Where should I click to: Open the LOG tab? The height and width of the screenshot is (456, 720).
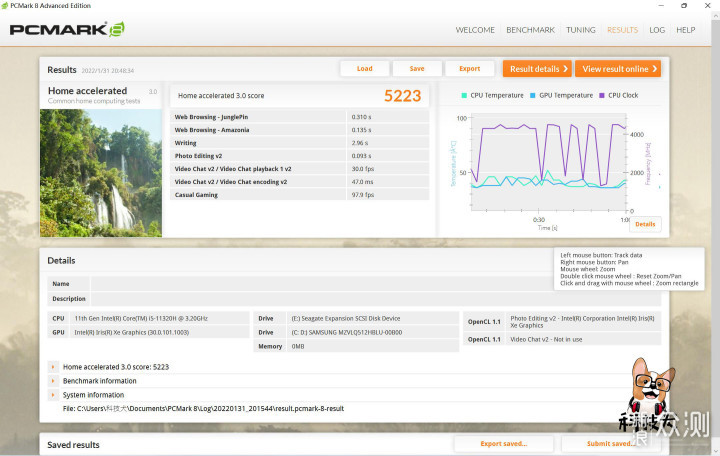(x=657, y=30)
